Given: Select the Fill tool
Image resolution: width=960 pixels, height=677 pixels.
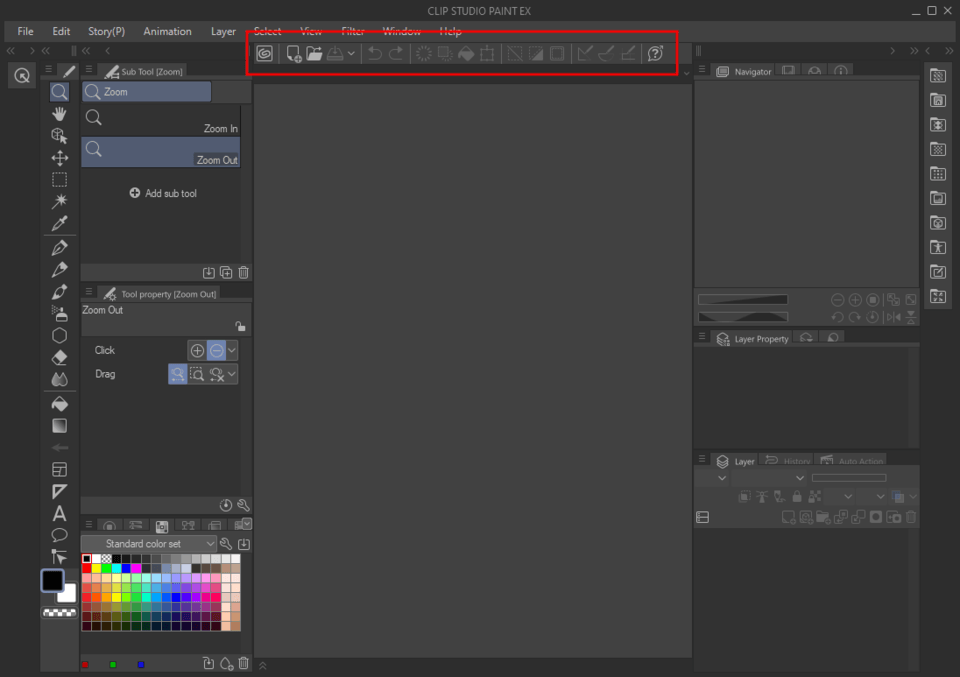Looking at the screenshot, I should coord(59,403).
